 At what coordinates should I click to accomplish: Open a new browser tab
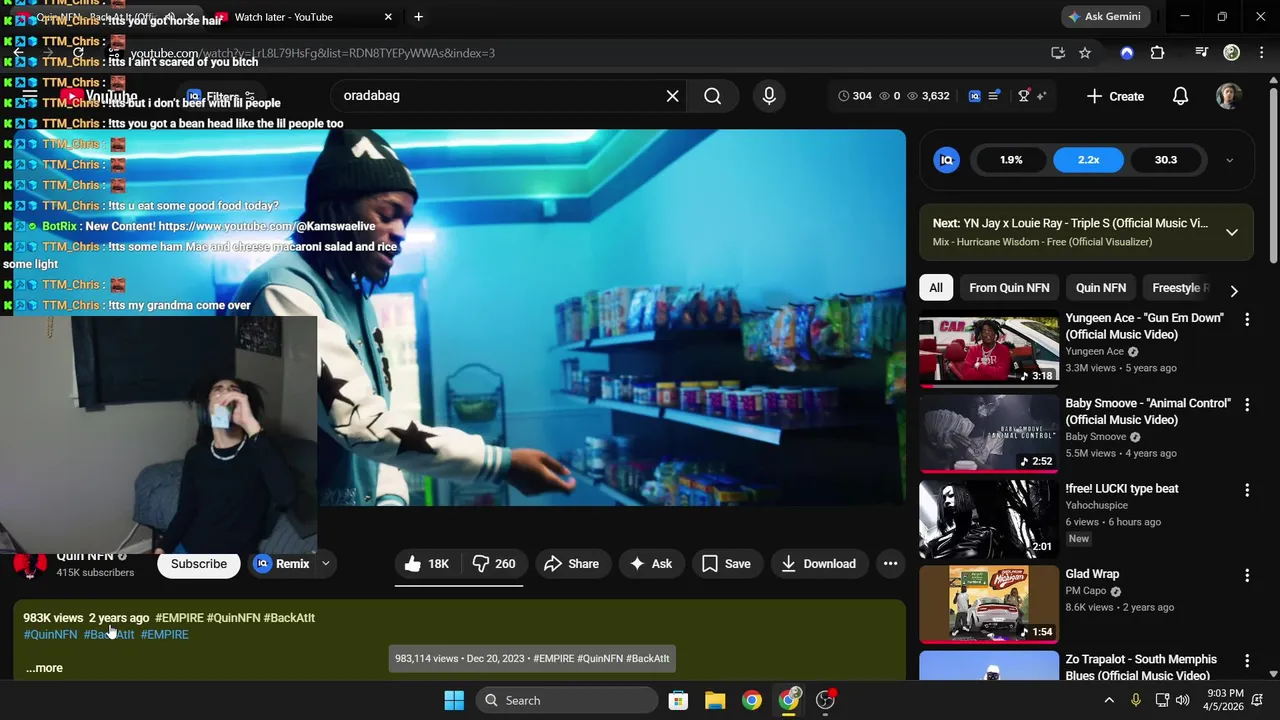point(418,17)
